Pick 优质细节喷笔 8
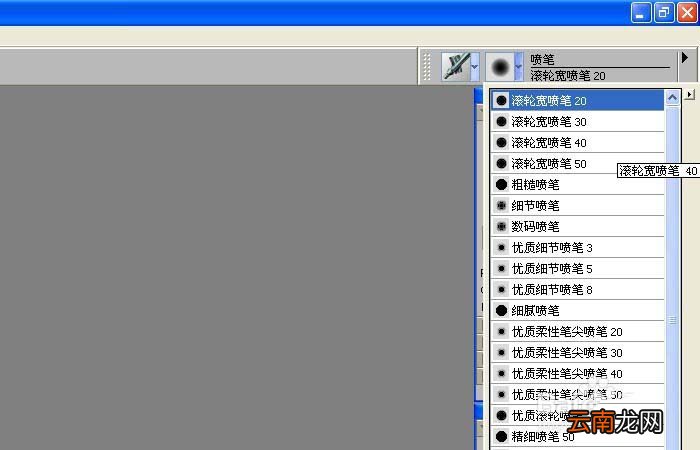The image size is (700, 450). click(x=577, y=289)
